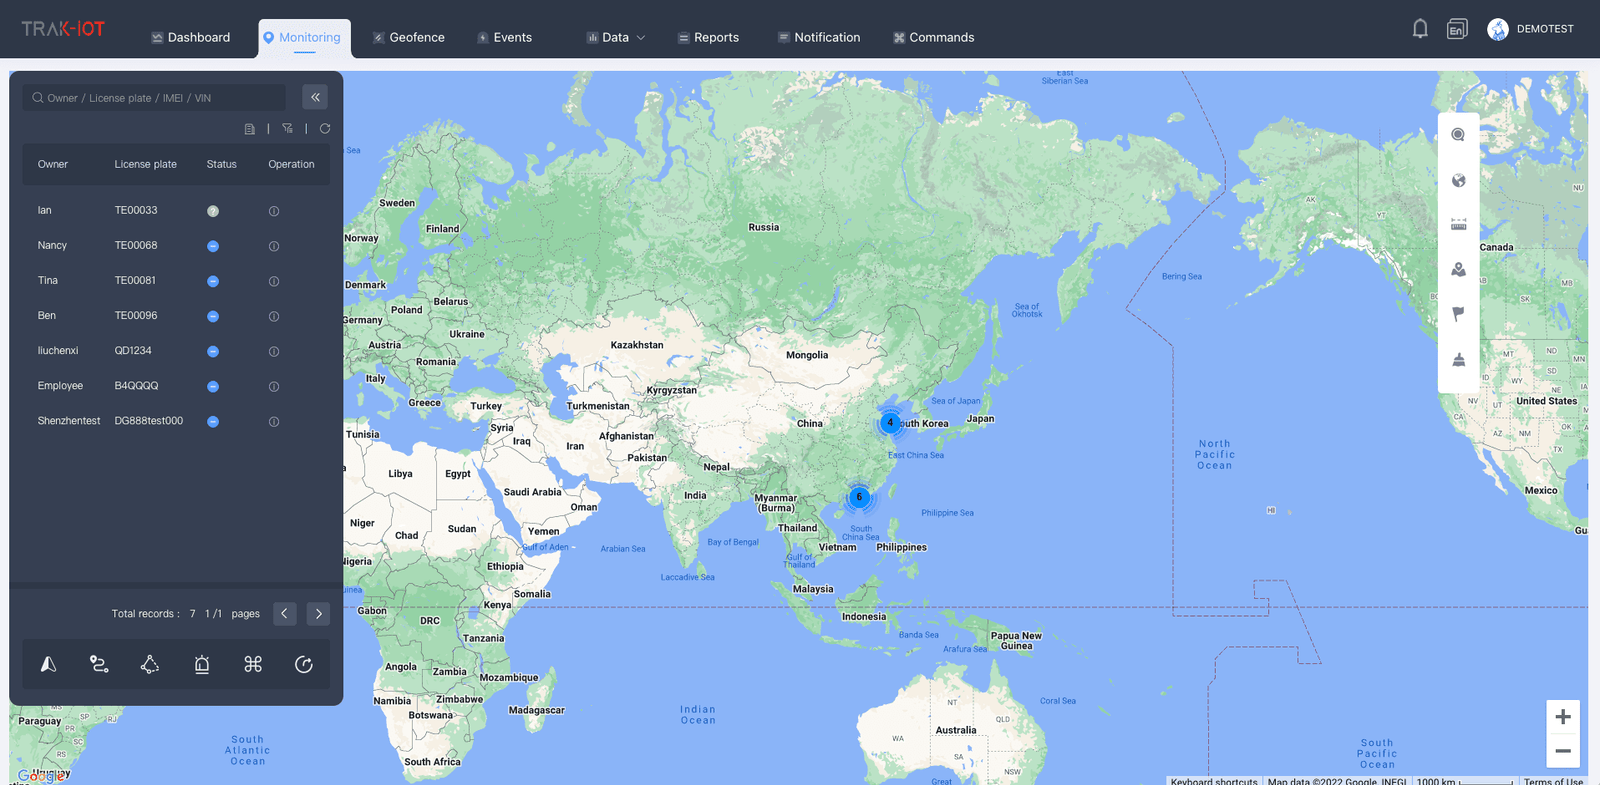This screenshot has width=1600, height=785.
Task: Open the command symbol icon
Action: 253,664
